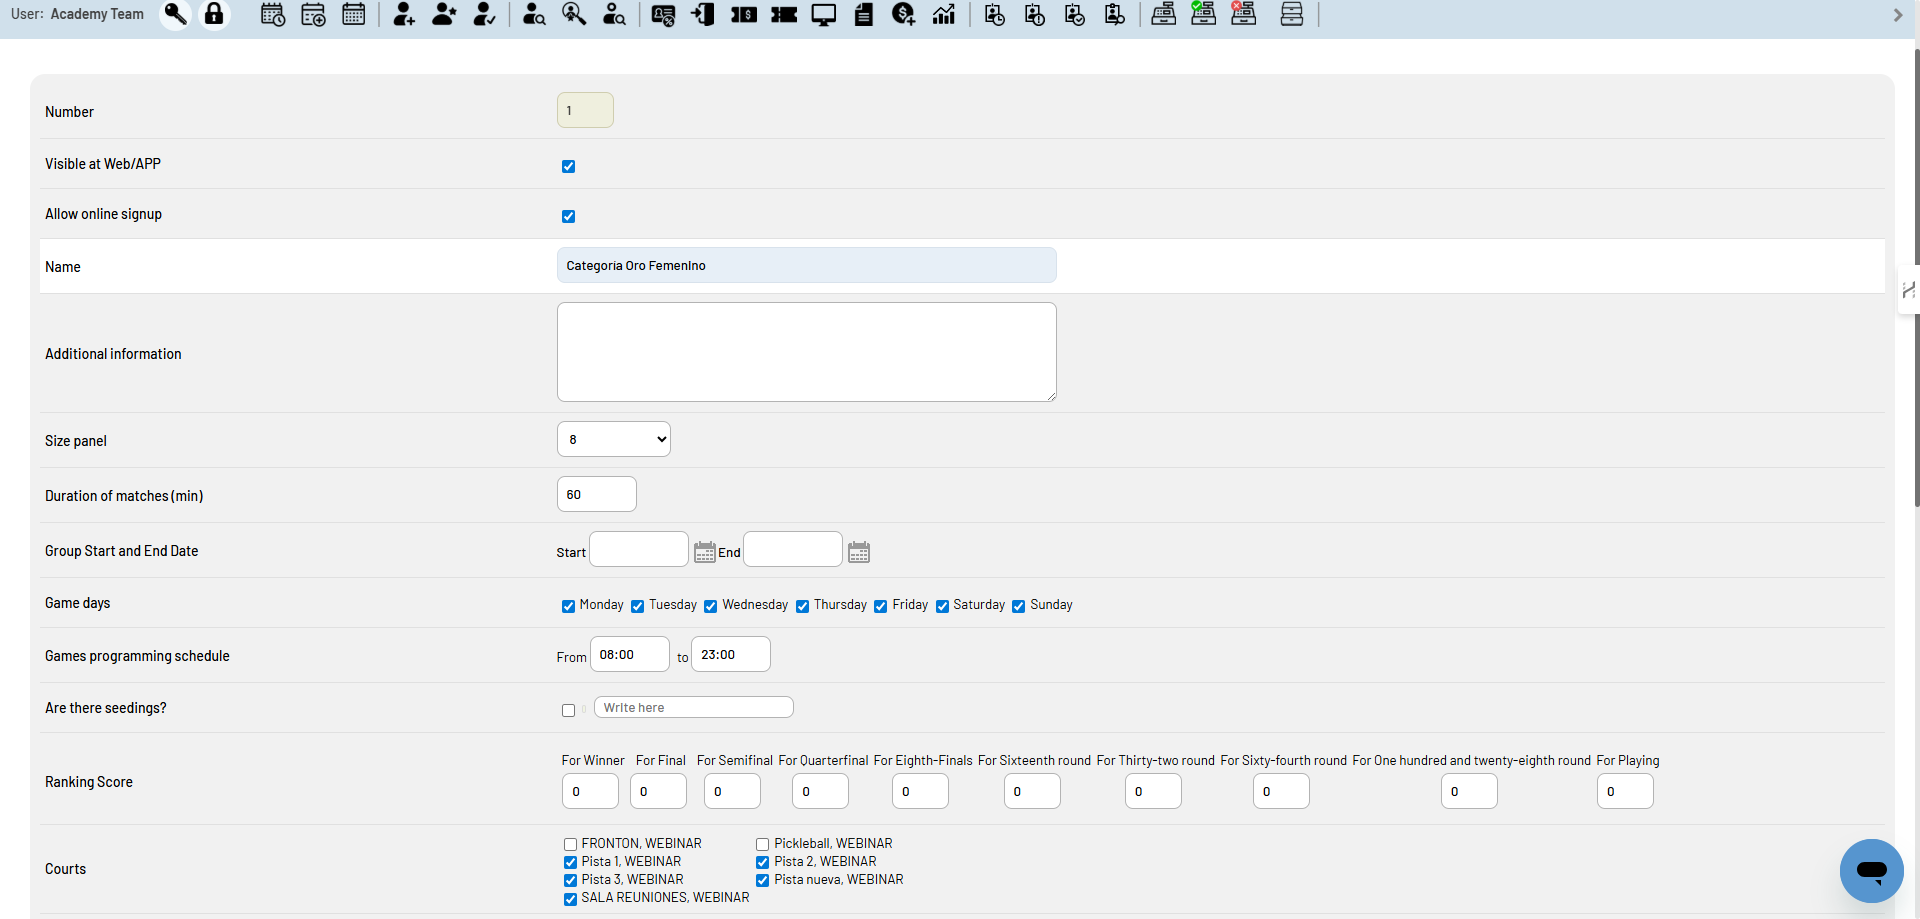Screen dimensions: 1920x919
Task: Expand toolbar with right chevron arrow
Action: 1898,15
